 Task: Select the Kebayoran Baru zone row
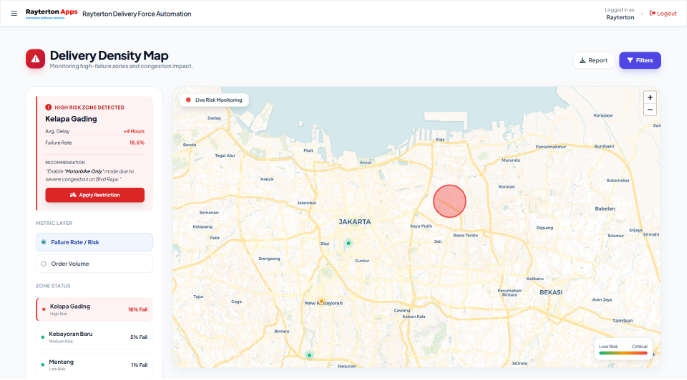pyautogui.click(x=94, y=337)
